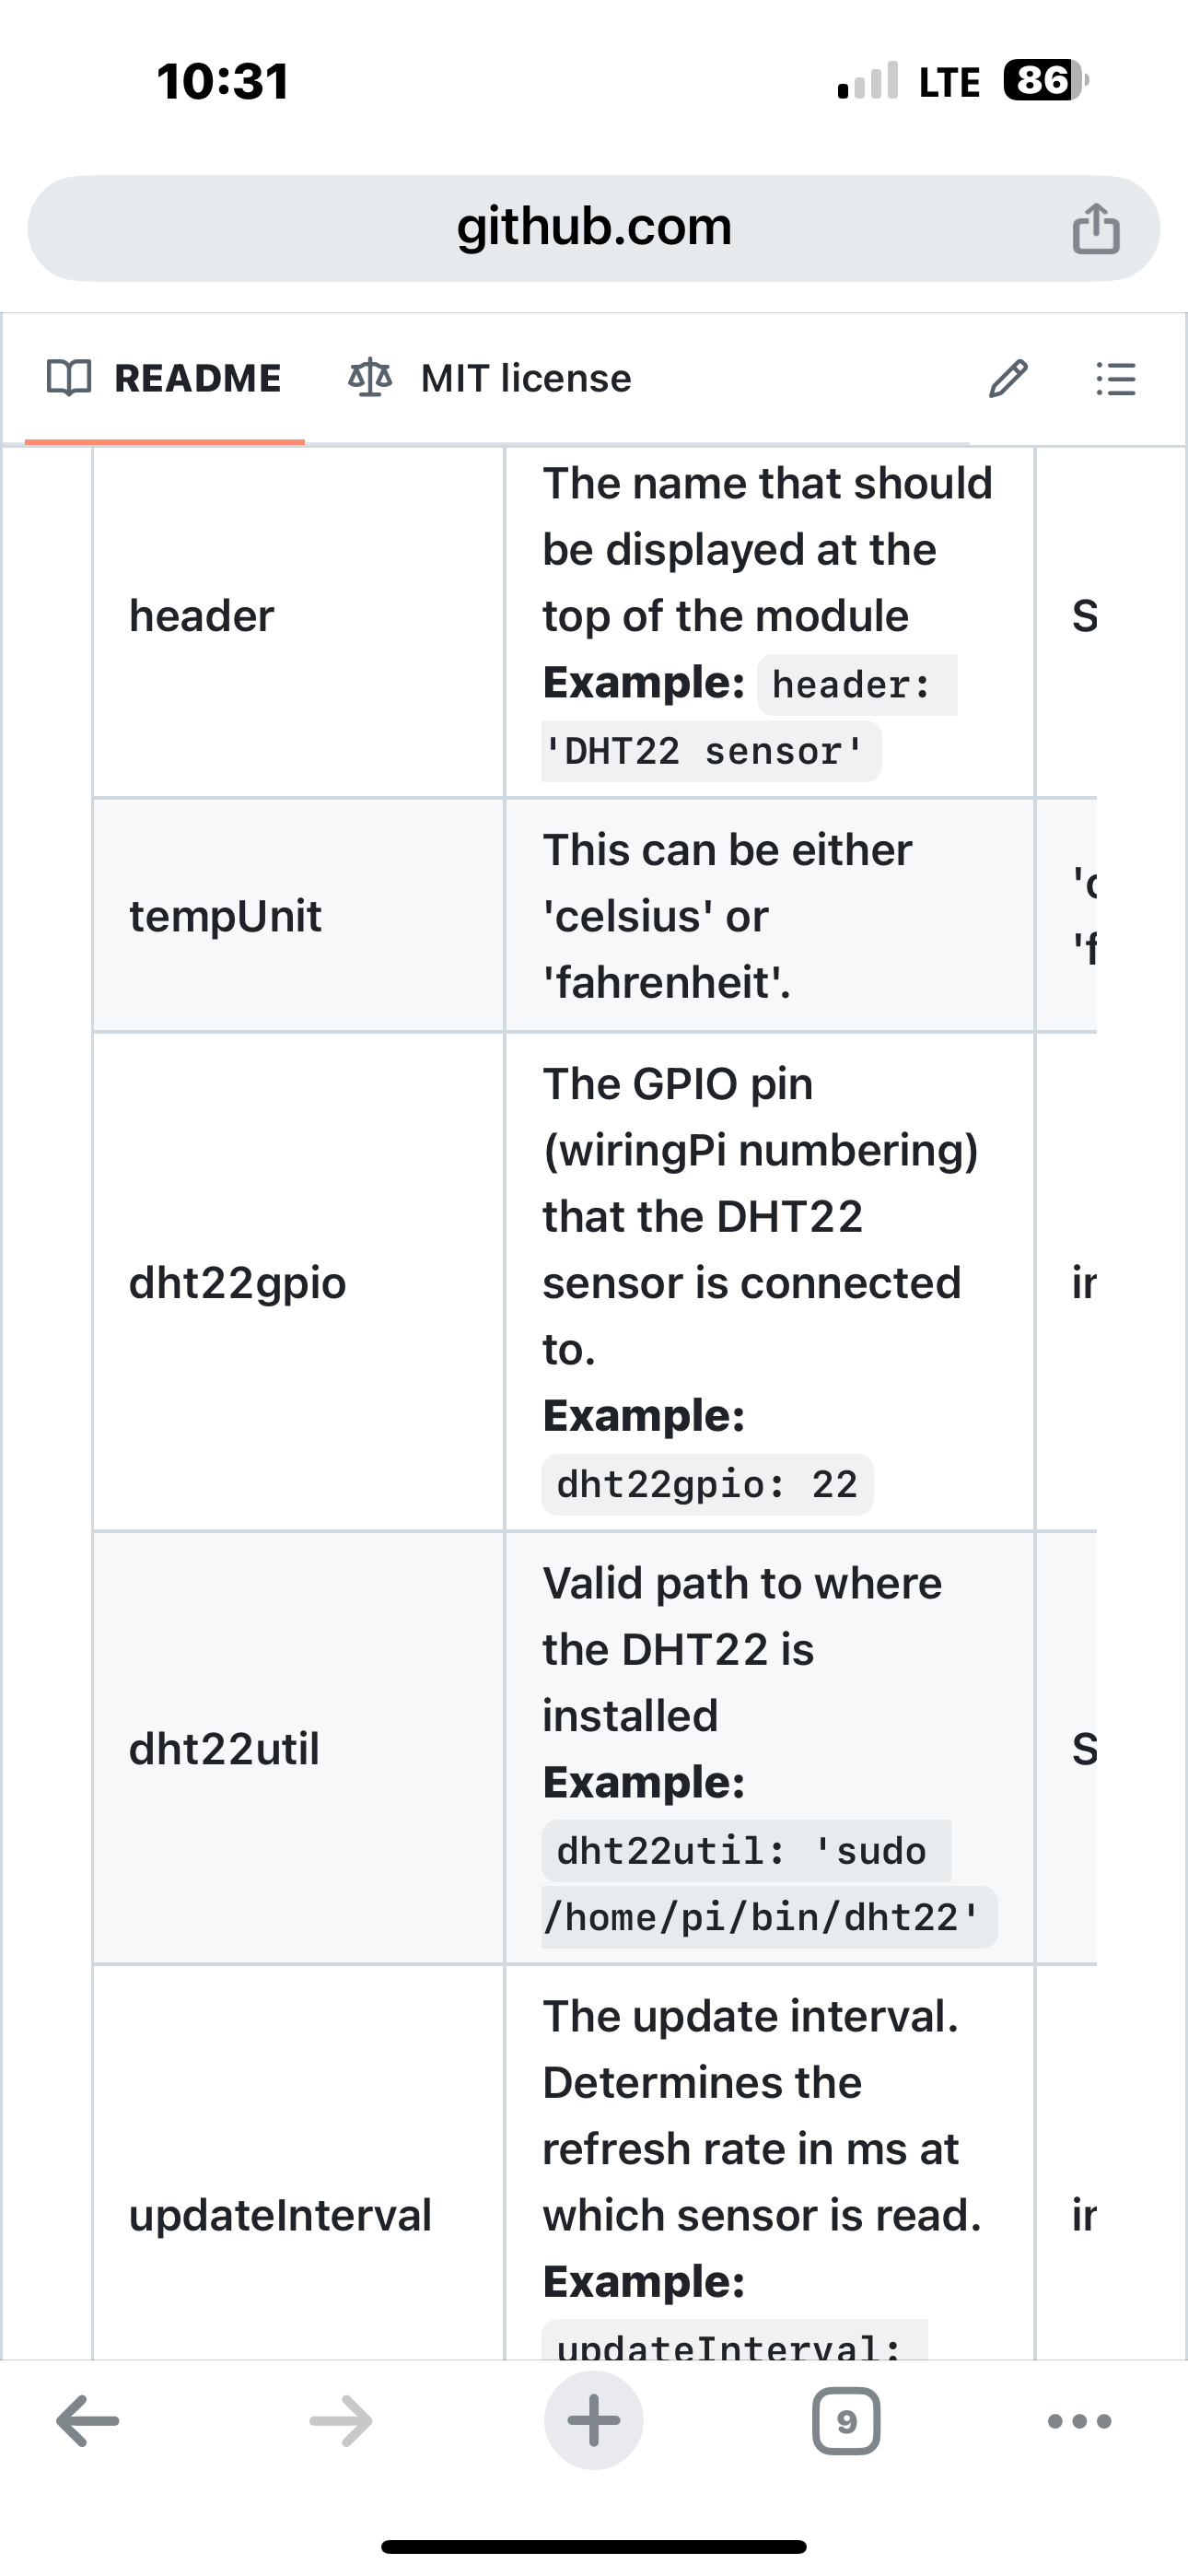Tap the share icon in address bar
Image resolution: width=1188 pixels, height=2576 pixels.
1096,229
